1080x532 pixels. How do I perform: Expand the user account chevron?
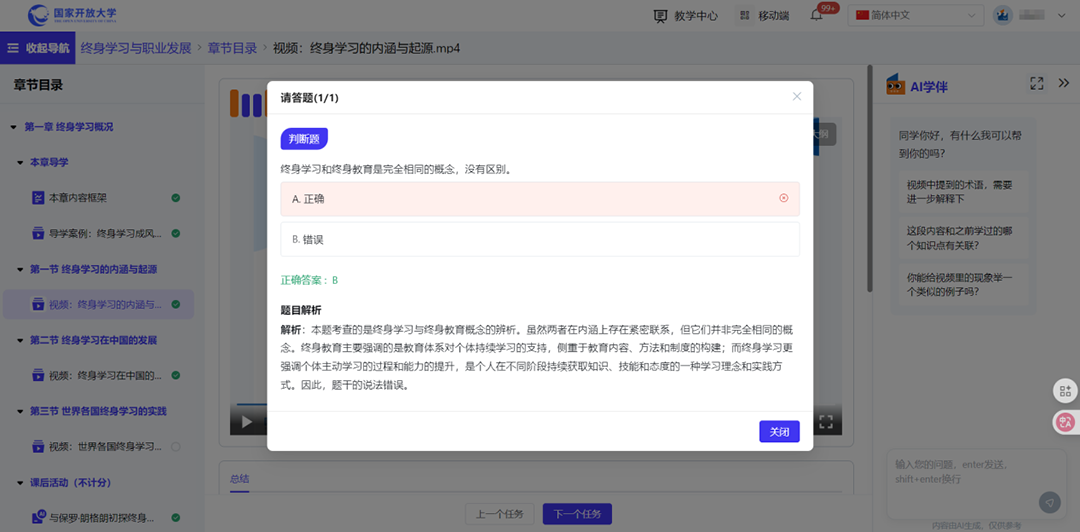click(x=1061, y=15)
